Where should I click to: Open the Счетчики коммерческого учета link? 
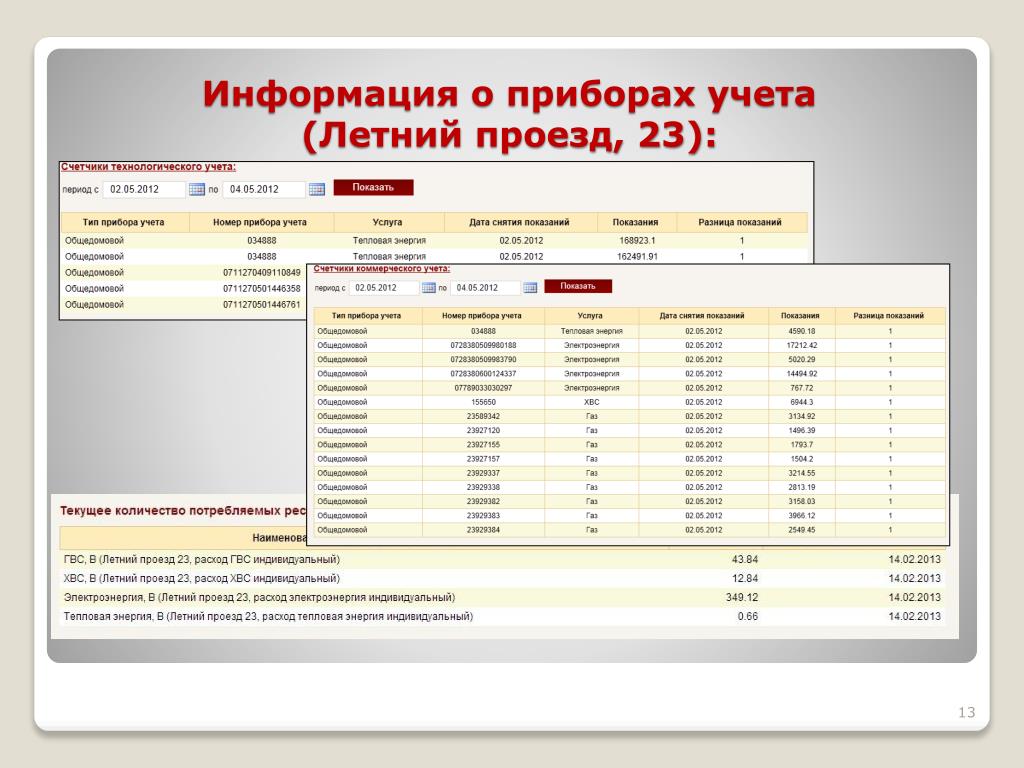(381, 268)
